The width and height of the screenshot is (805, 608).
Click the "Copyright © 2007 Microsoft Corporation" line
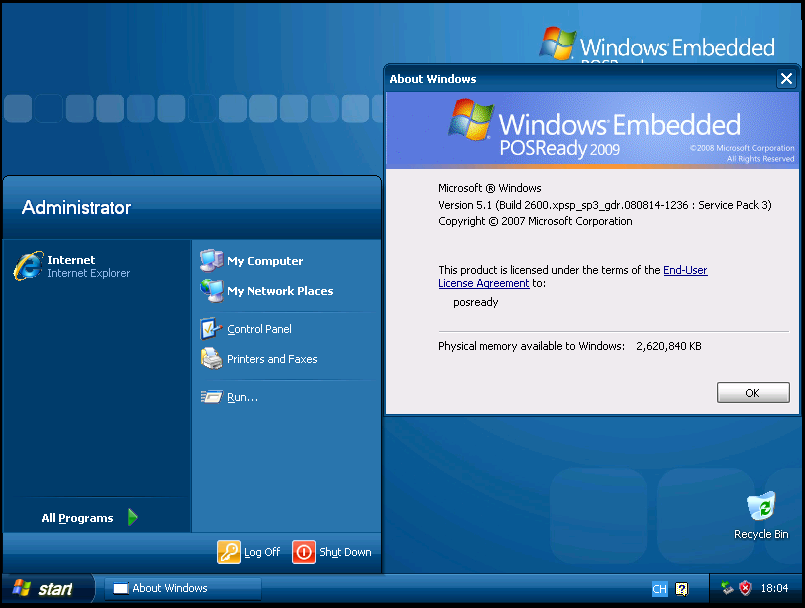(535, 221)
